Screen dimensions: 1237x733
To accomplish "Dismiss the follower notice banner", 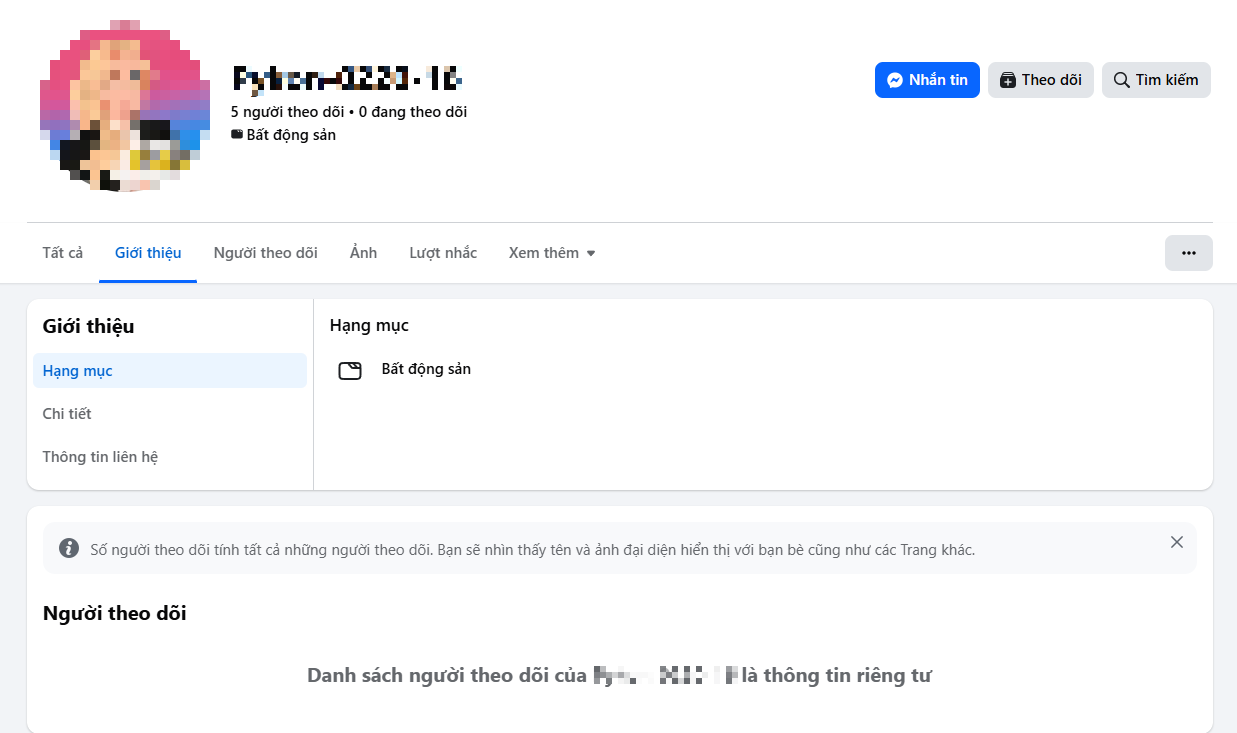I will click(x=1176, y=542).
